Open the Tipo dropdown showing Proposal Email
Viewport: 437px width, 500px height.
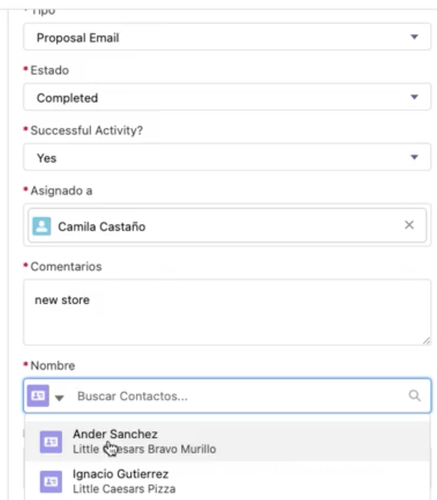point(227,37)
